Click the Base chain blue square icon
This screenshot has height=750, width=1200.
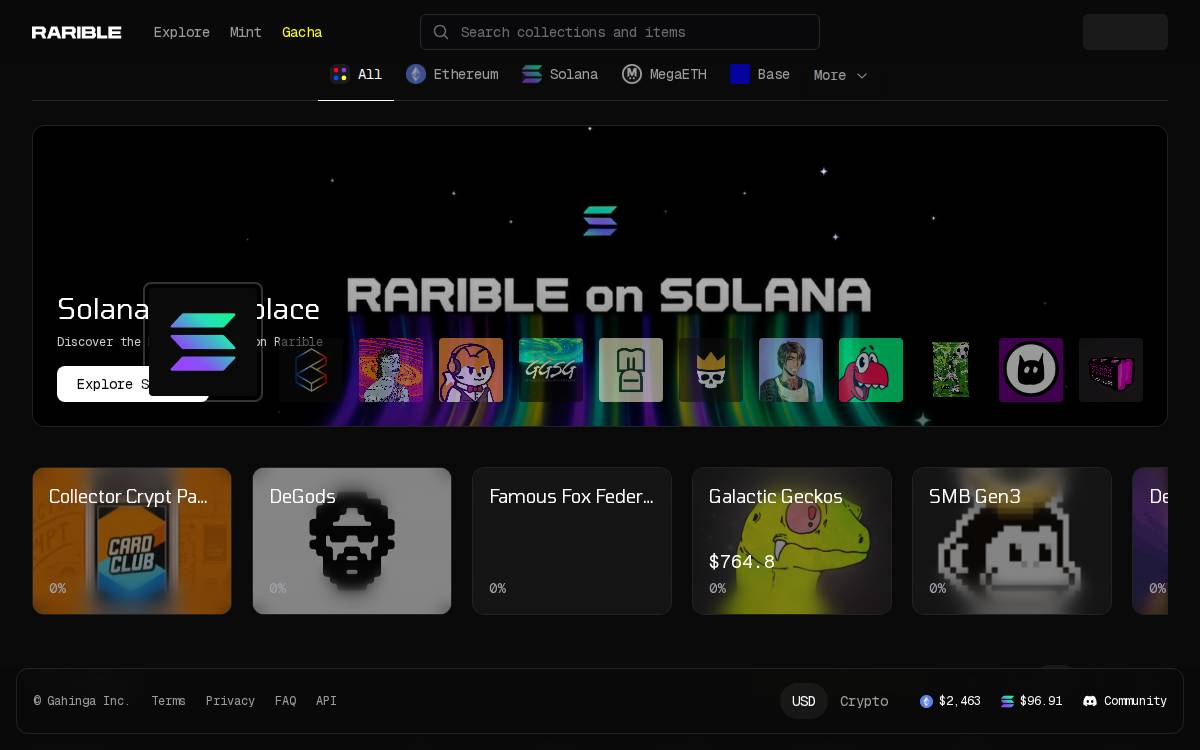(x=740, y=74)
